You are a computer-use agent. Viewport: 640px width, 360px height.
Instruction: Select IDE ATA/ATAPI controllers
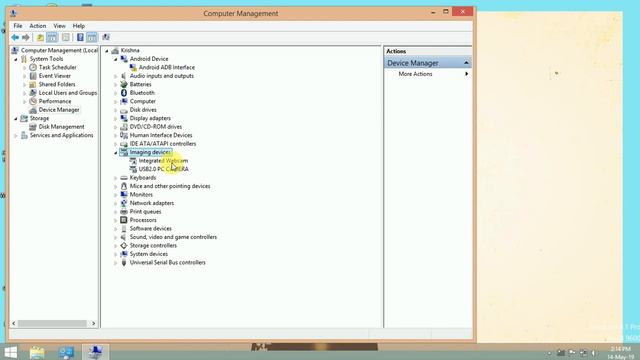163,144
